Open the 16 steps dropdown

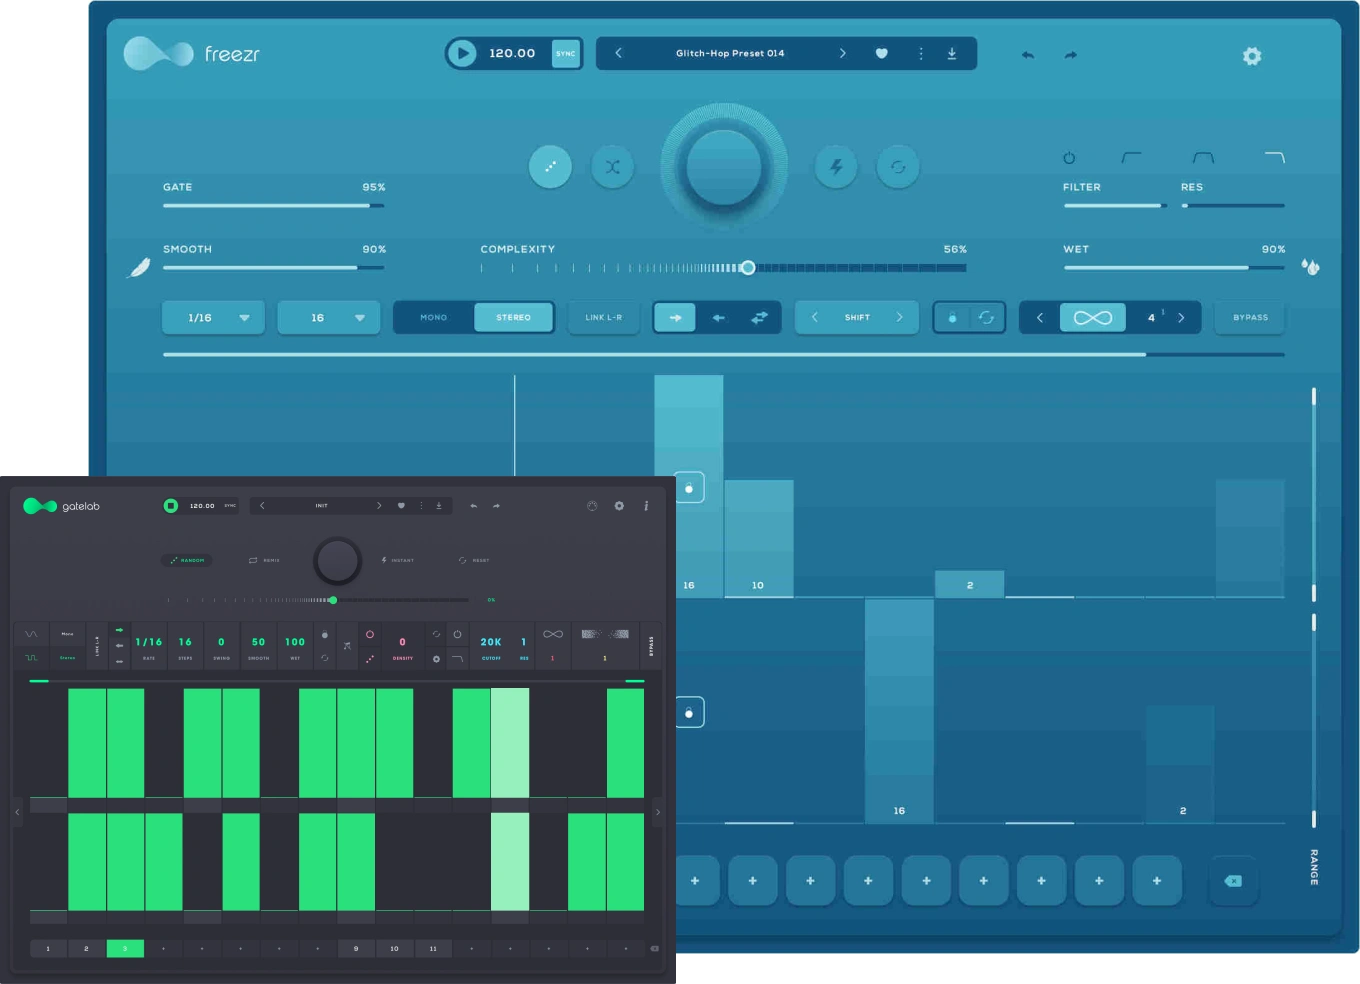(328, 318)
